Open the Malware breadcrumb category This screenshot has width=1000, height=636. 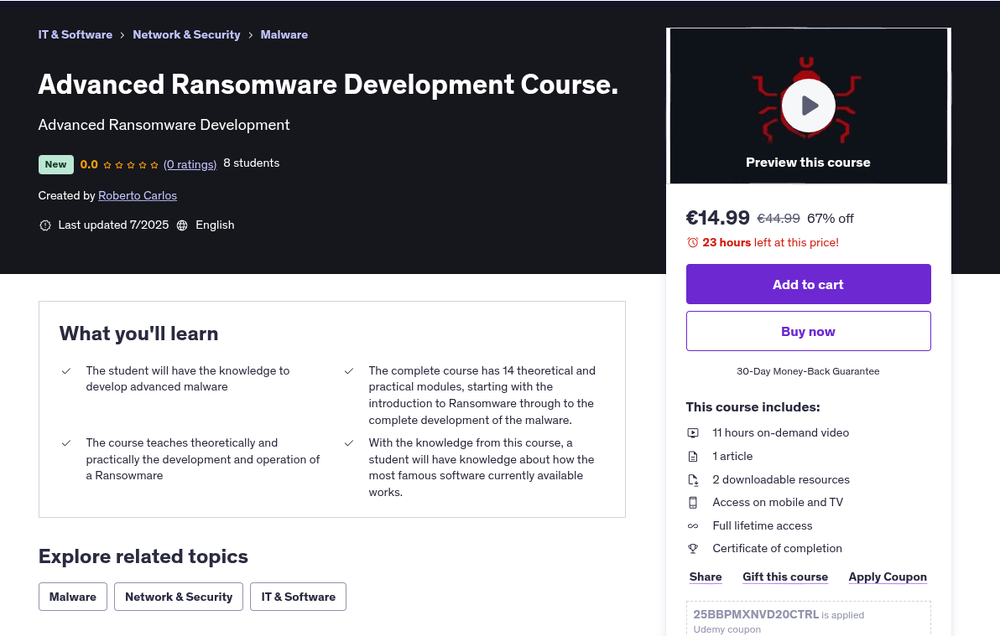pyautogui.click(x=284, y=34)
